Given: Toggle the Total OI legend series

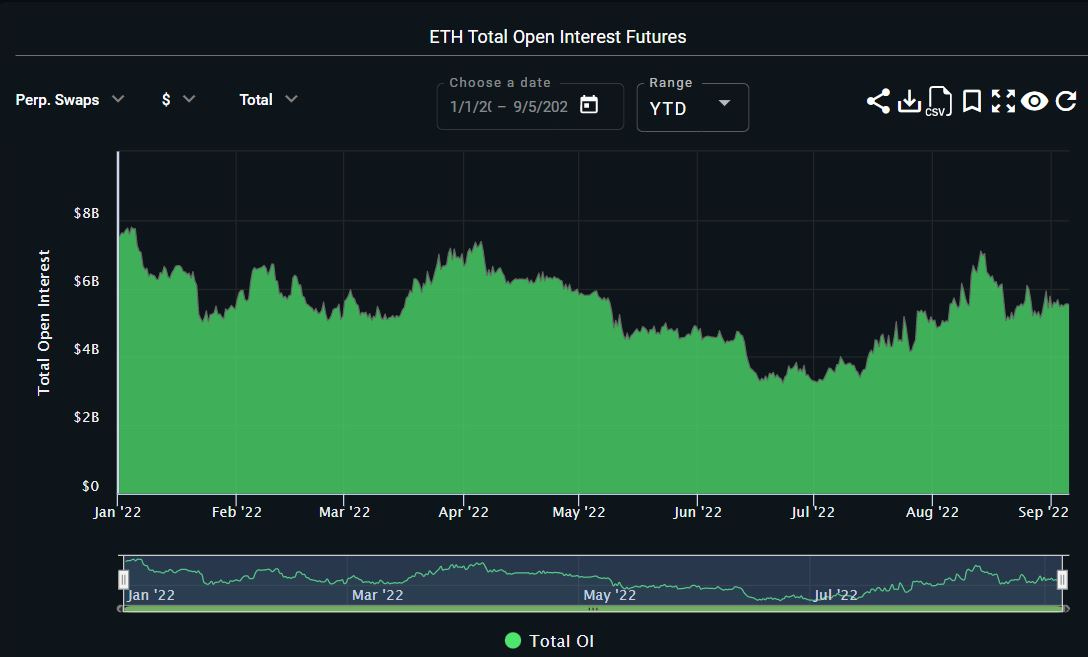Looking at the screenshot, I should pos(550,641).
